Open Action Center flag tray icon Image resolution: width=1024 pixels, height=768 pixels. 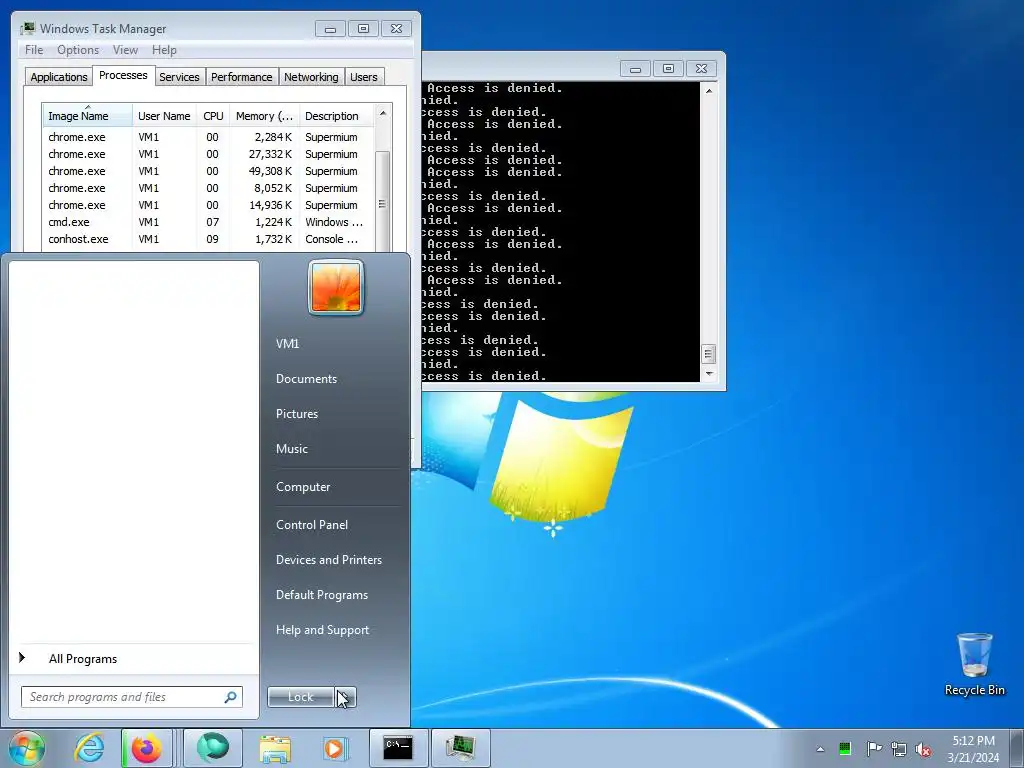[x=873, y=749]
